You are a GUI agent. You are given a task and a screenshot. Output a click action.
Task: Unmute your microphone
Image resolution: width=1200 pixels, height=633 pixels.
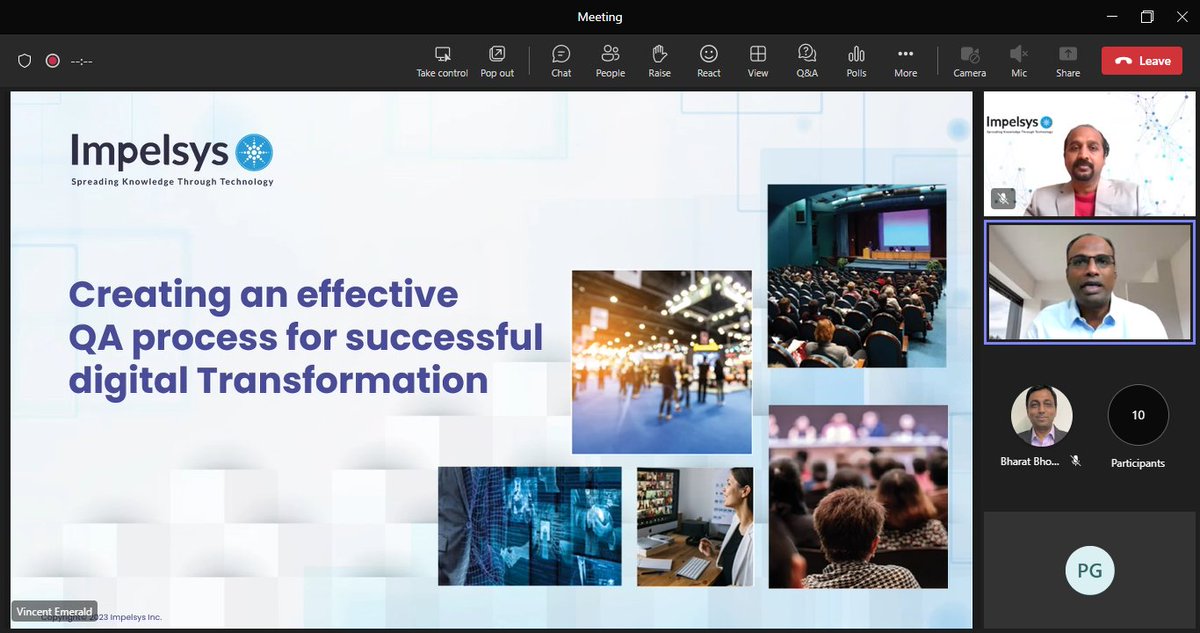coord(1018,60)
